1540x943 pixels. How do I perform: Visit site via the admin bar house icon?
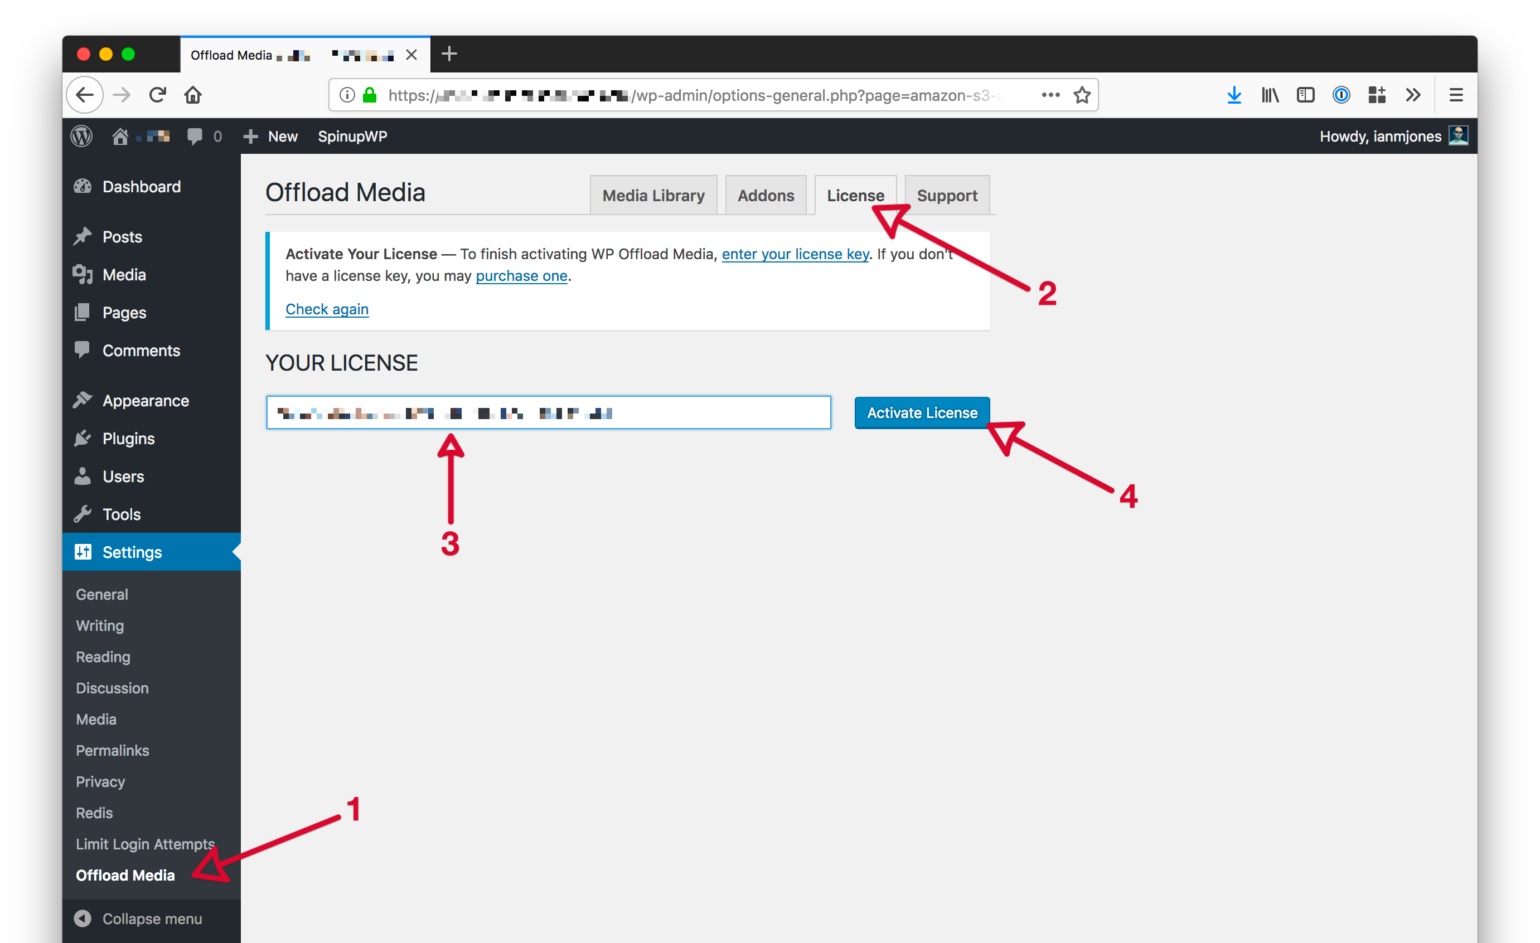[x=120, y=136]
